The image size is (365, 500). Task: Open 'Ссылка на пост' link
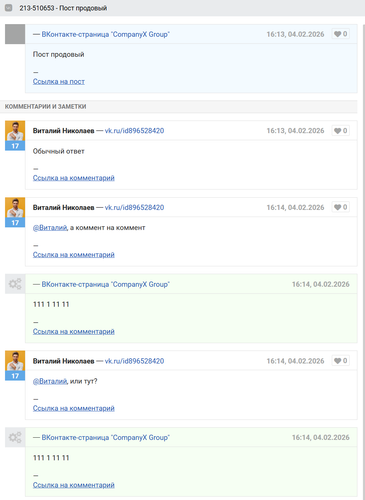tap(59, 81)
